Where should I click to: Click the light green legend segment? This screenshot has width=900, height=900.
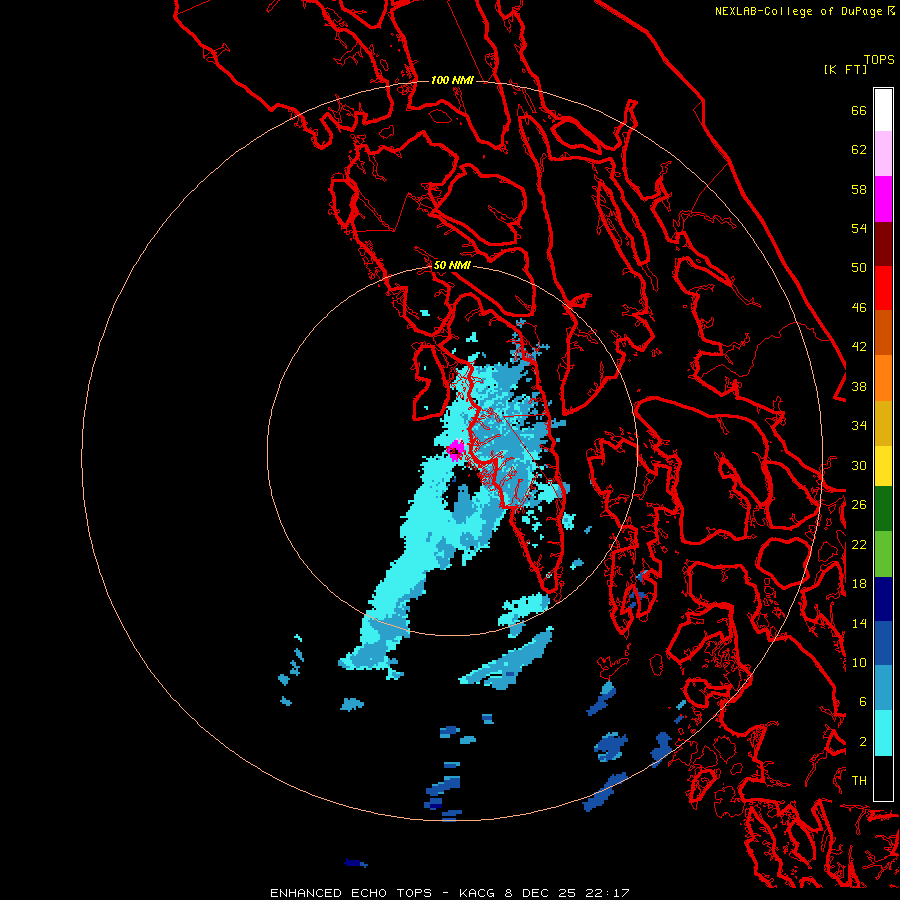point(883,554)
